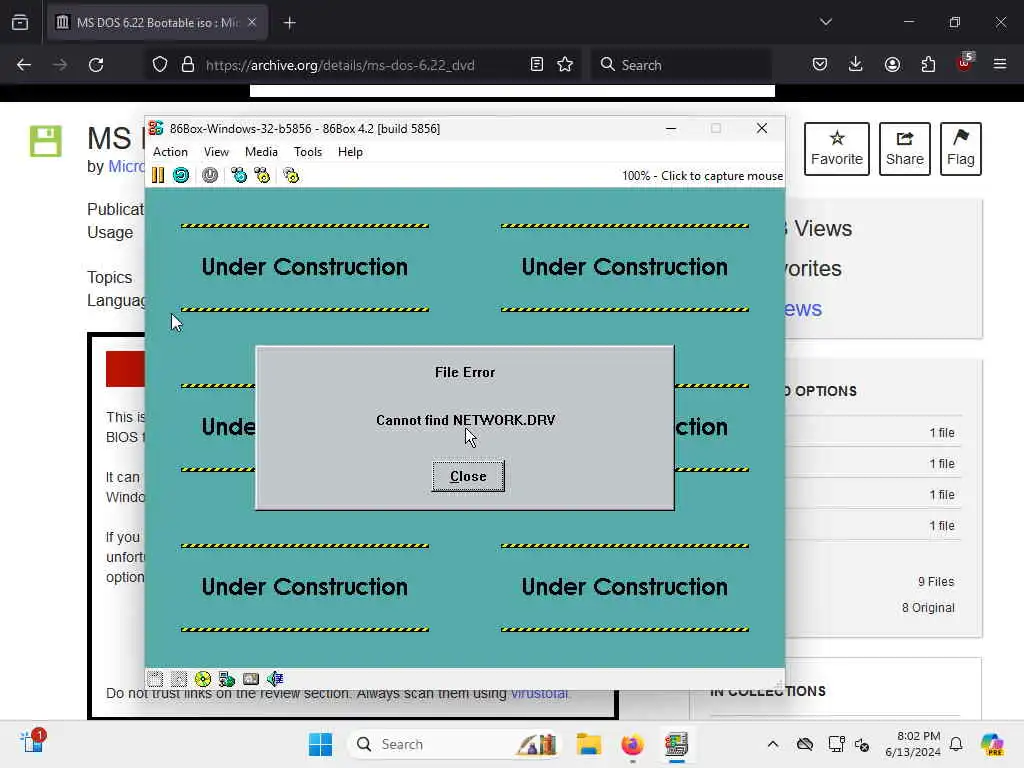Expand the list all tabs chevron
This screenshot has height=768, width=1024.
point(825,22)
